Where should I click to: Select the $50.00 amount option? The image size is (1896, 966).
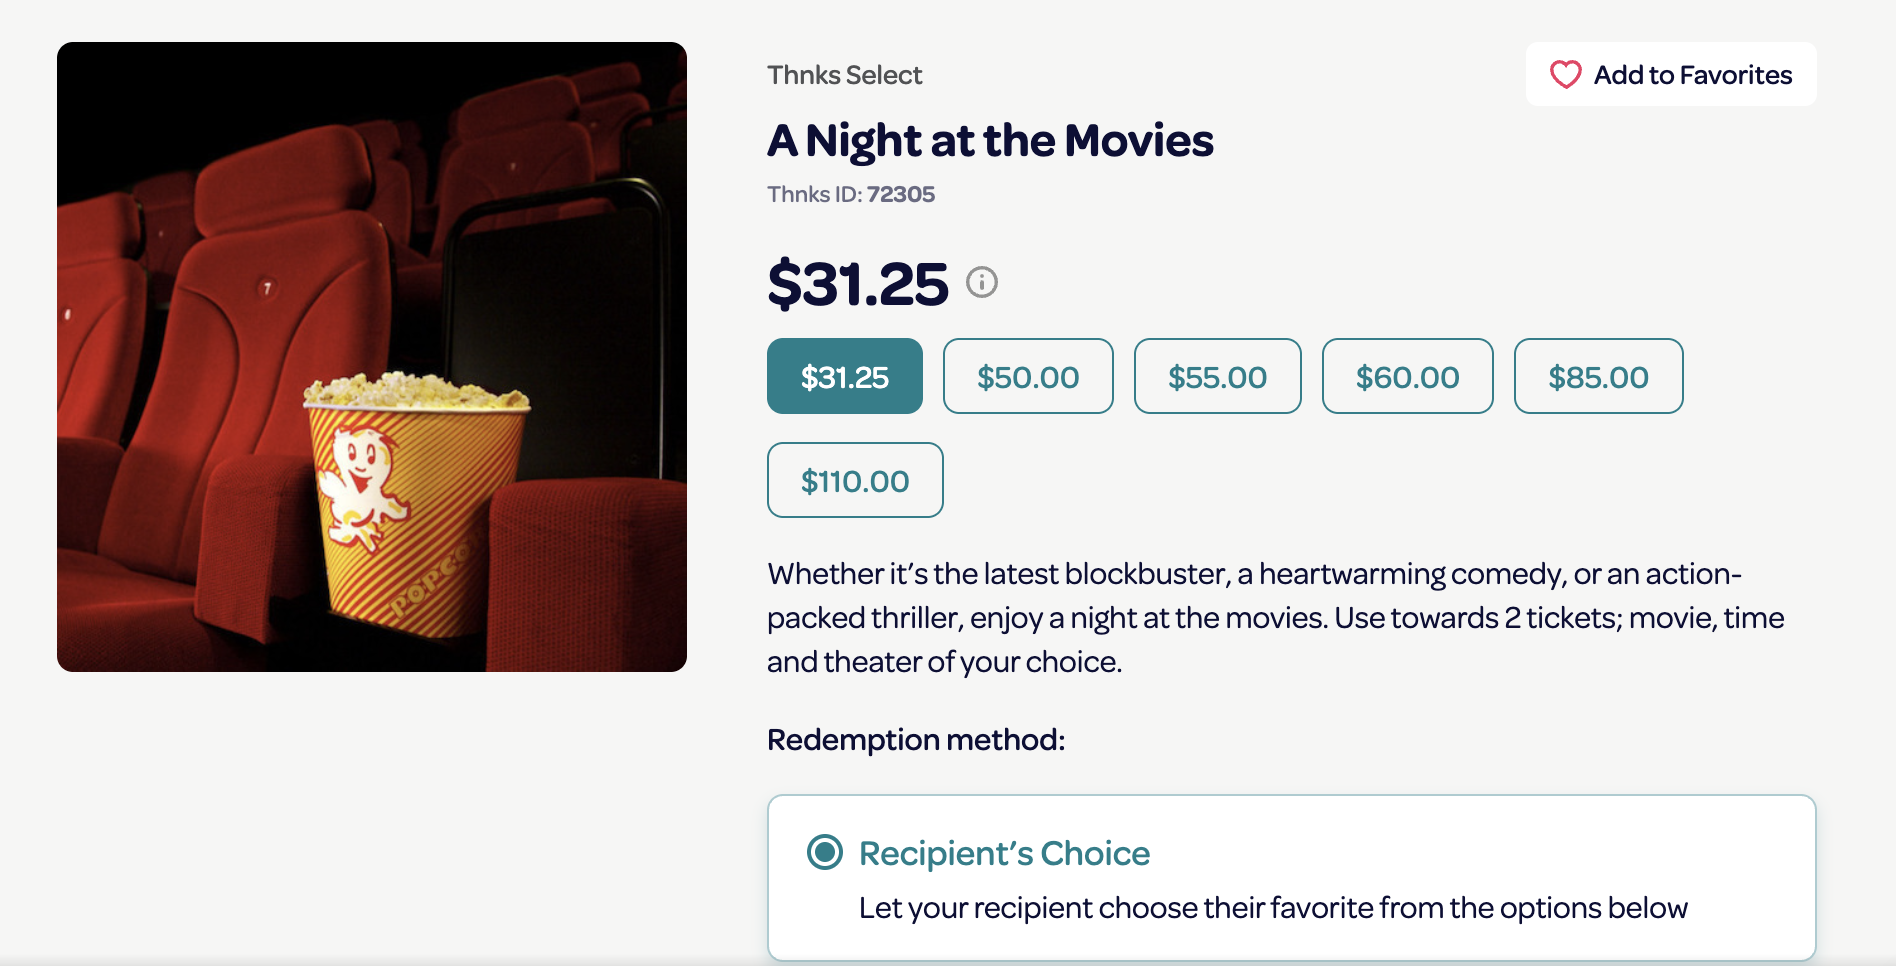pos(1027,376)
